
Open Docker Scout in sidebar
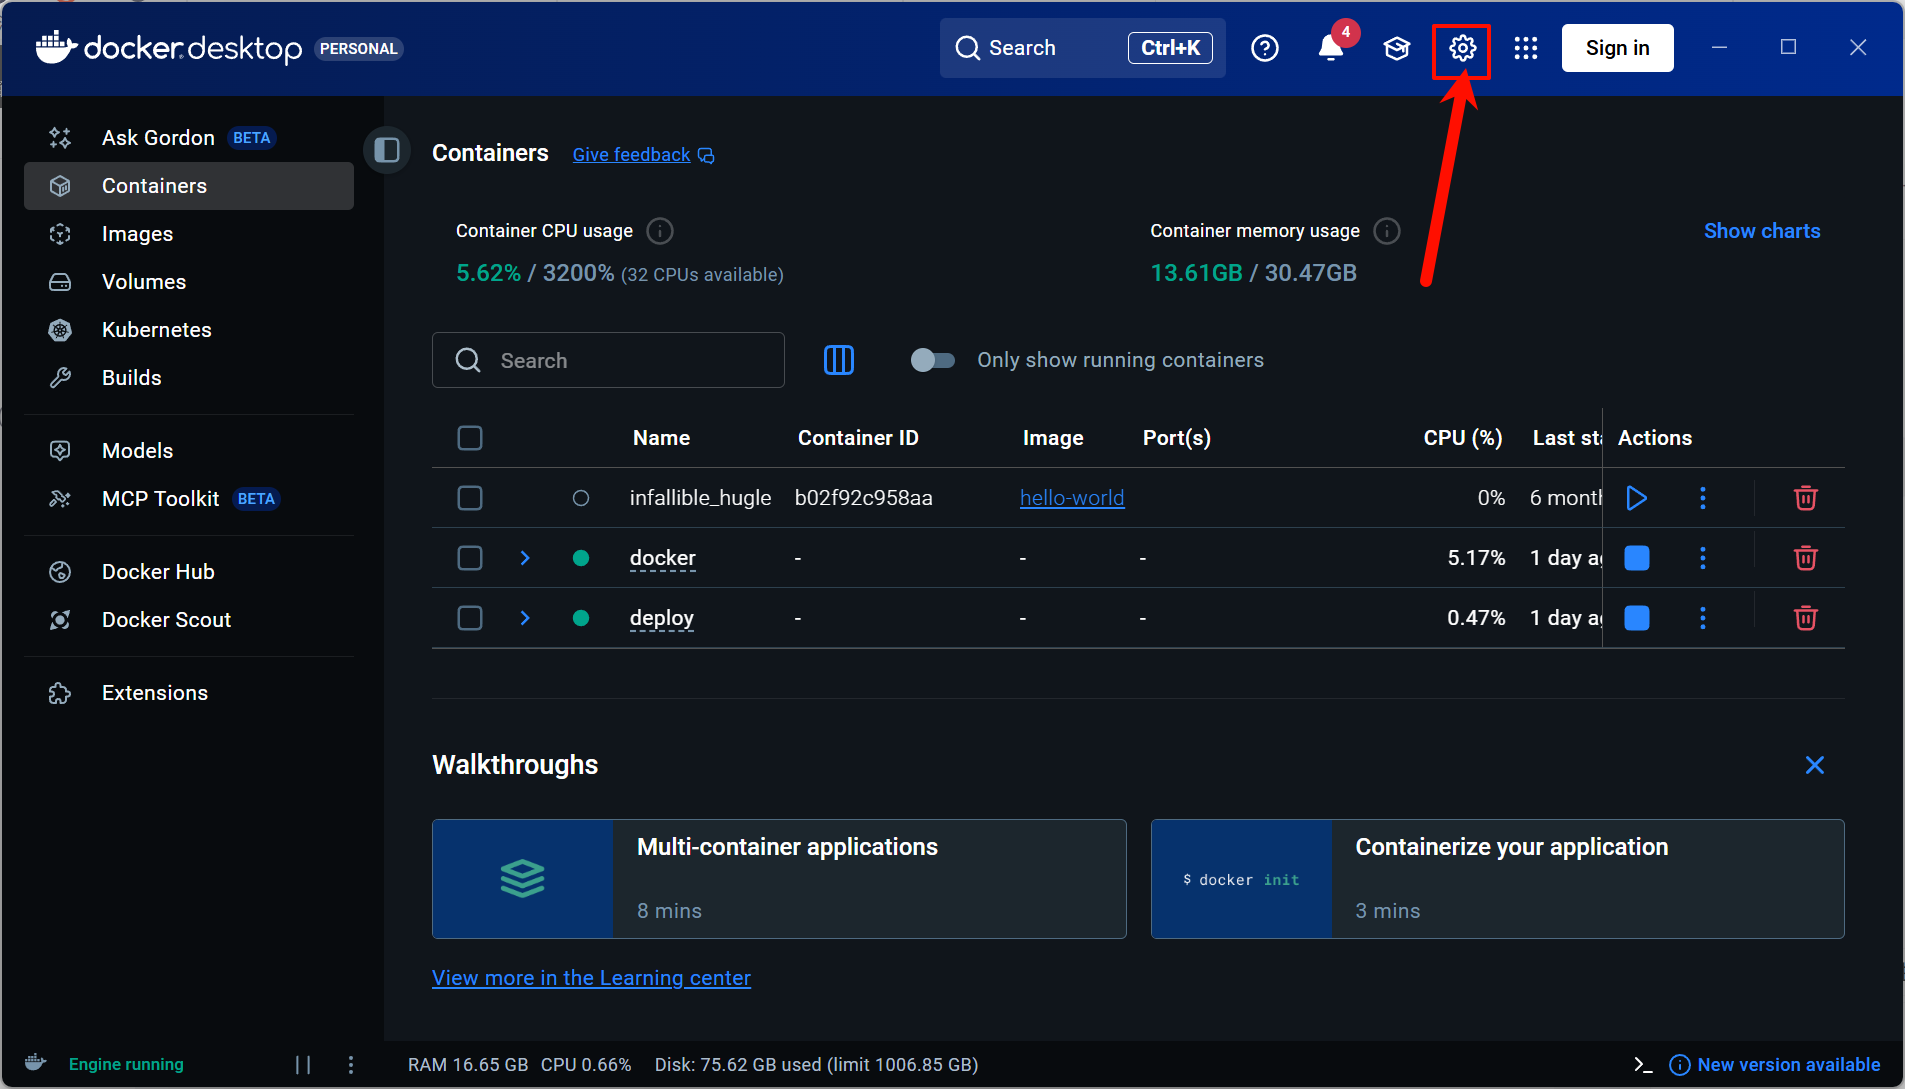pyautogui.click(x=189, y=620)
